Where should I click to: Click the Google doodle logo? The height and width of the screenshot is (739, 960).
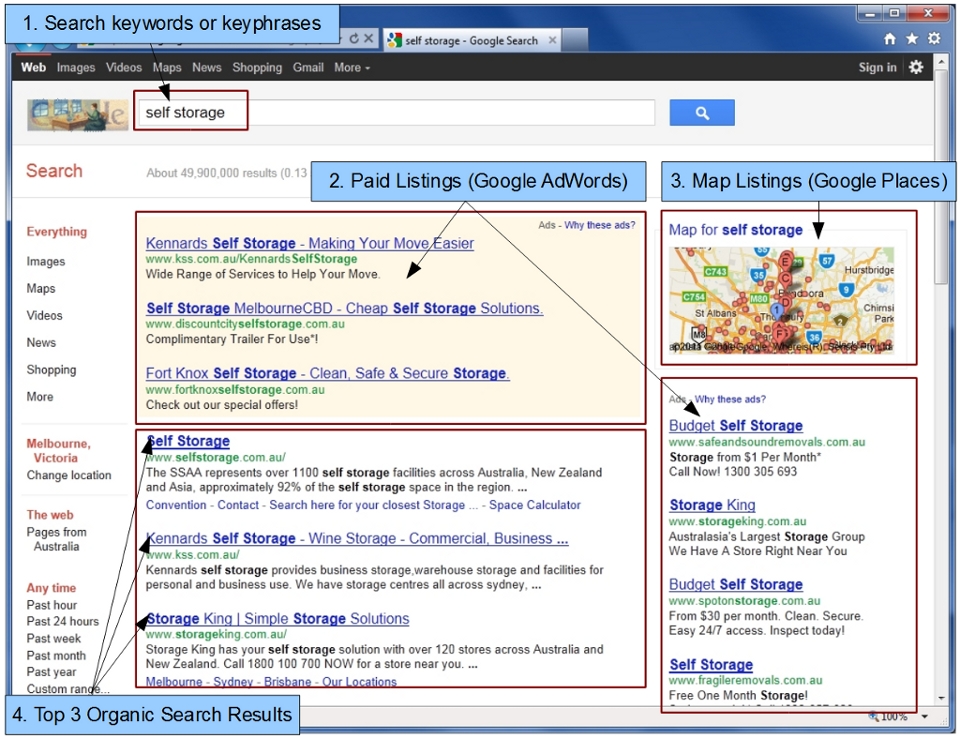(76, 113)
